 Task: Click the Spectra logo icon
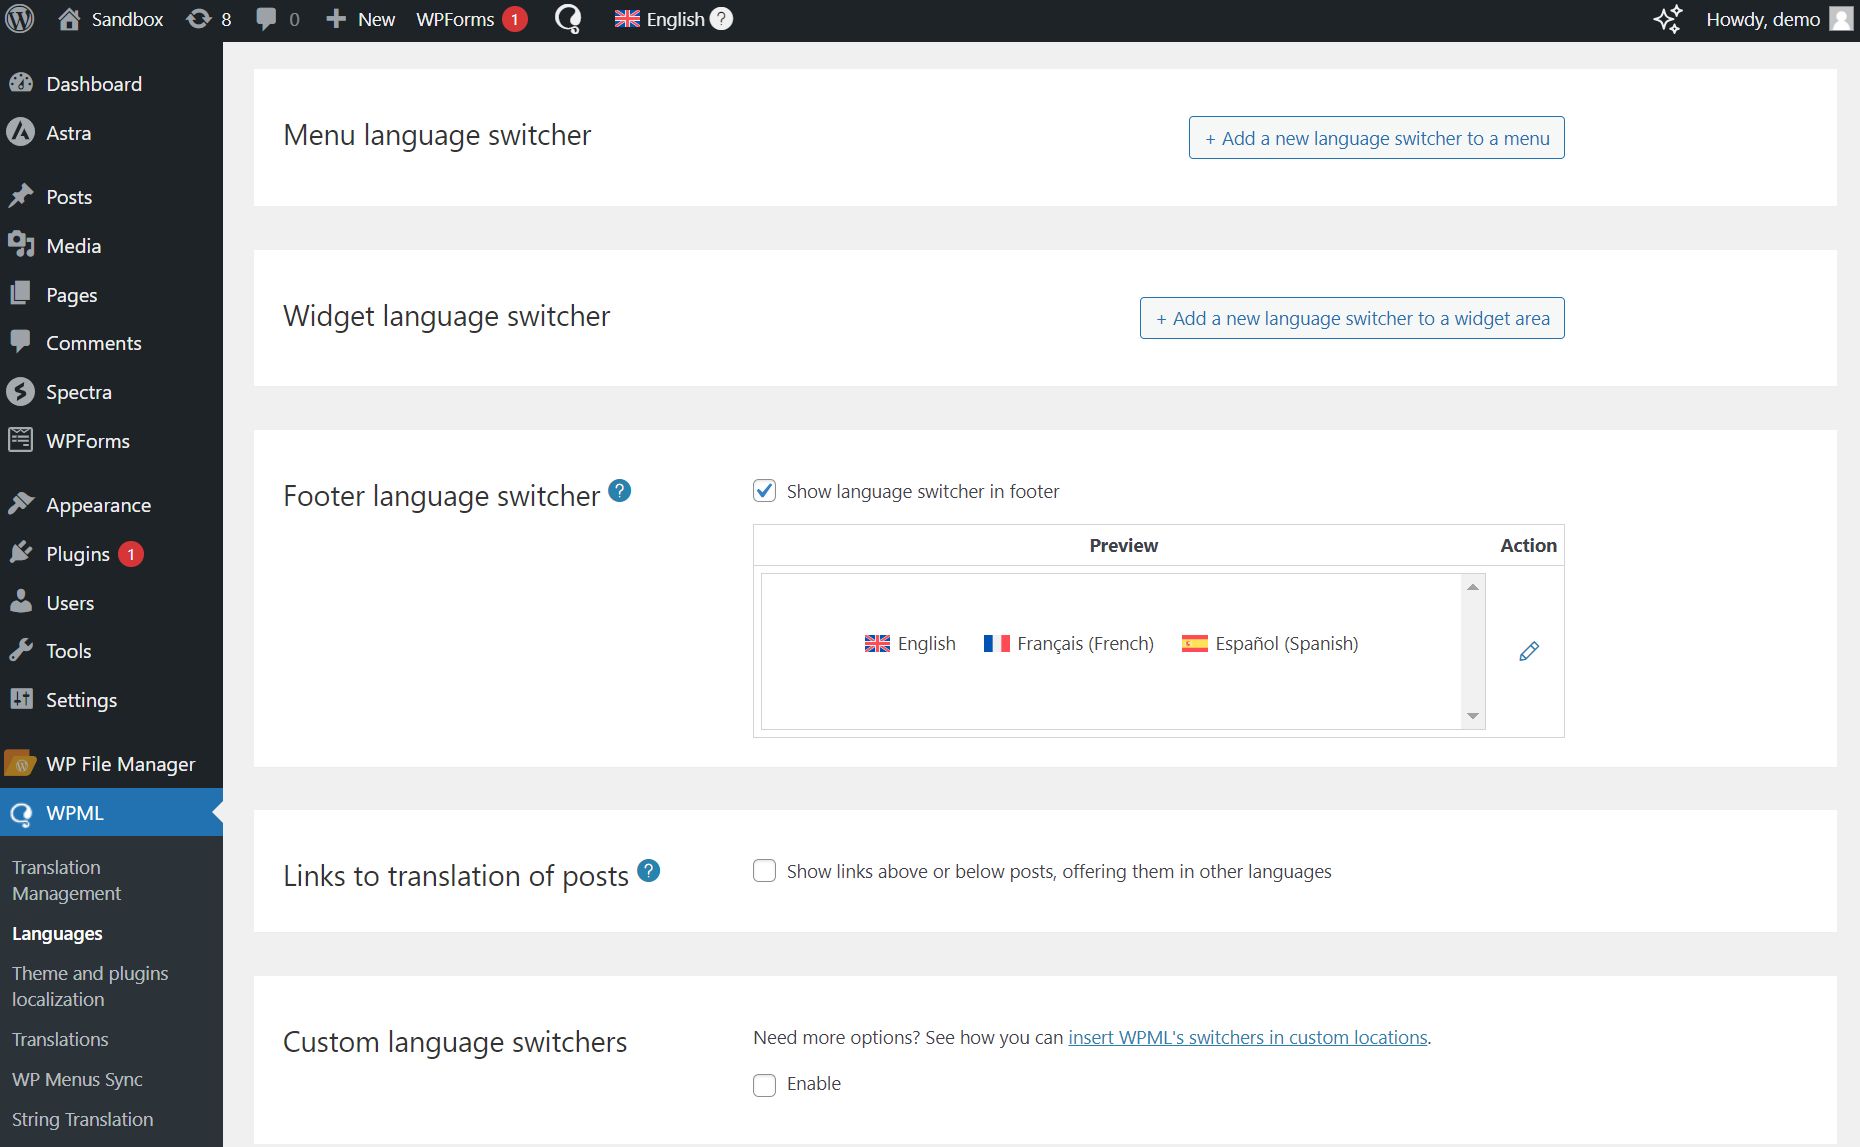tap(21, 391)
